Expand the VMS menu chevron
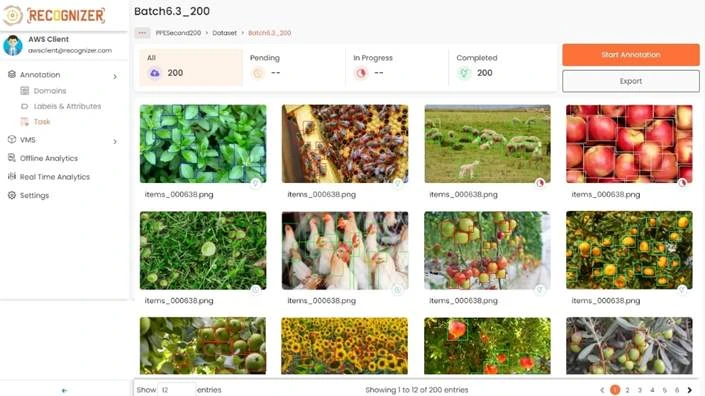705x396 pixels. click(115, 142)
